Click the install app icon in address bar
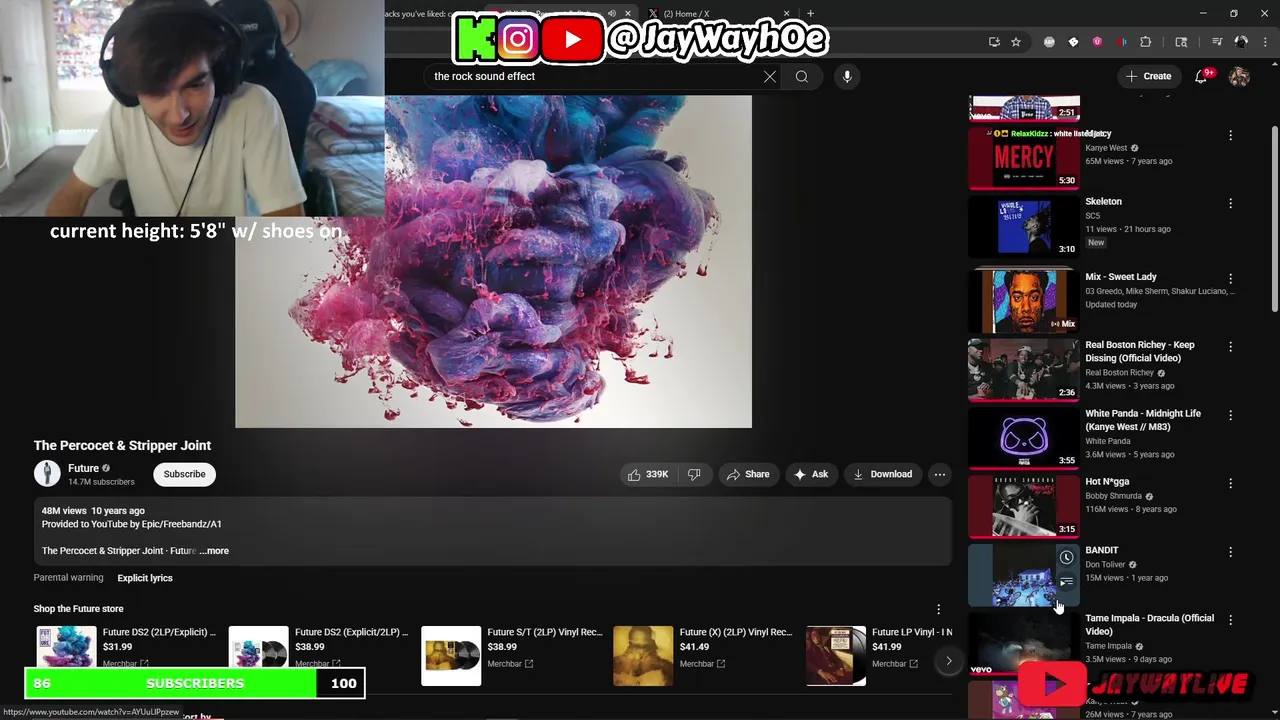Image resolution: width=1280 pixels, height=720 pixels. pyautogui.click(x=994, y=42)
